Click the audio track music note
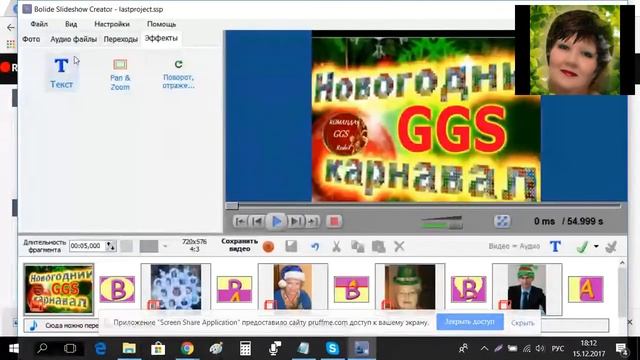640x360 pixels. coord(34,325)
